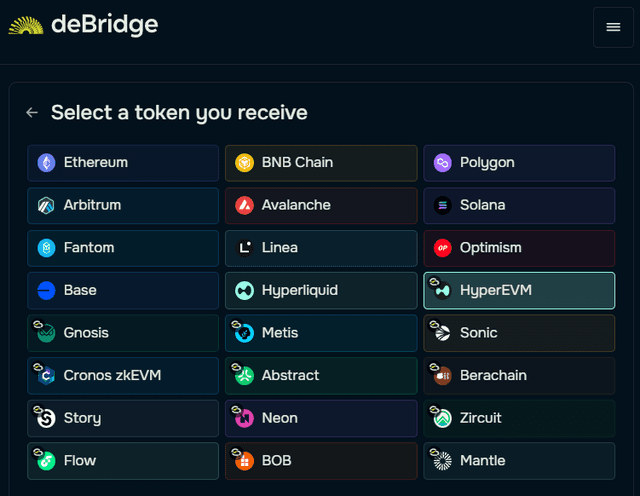This screenshot has height=496, width=640.
Task: Select the Fantom network option
Action: pos(123,248)
